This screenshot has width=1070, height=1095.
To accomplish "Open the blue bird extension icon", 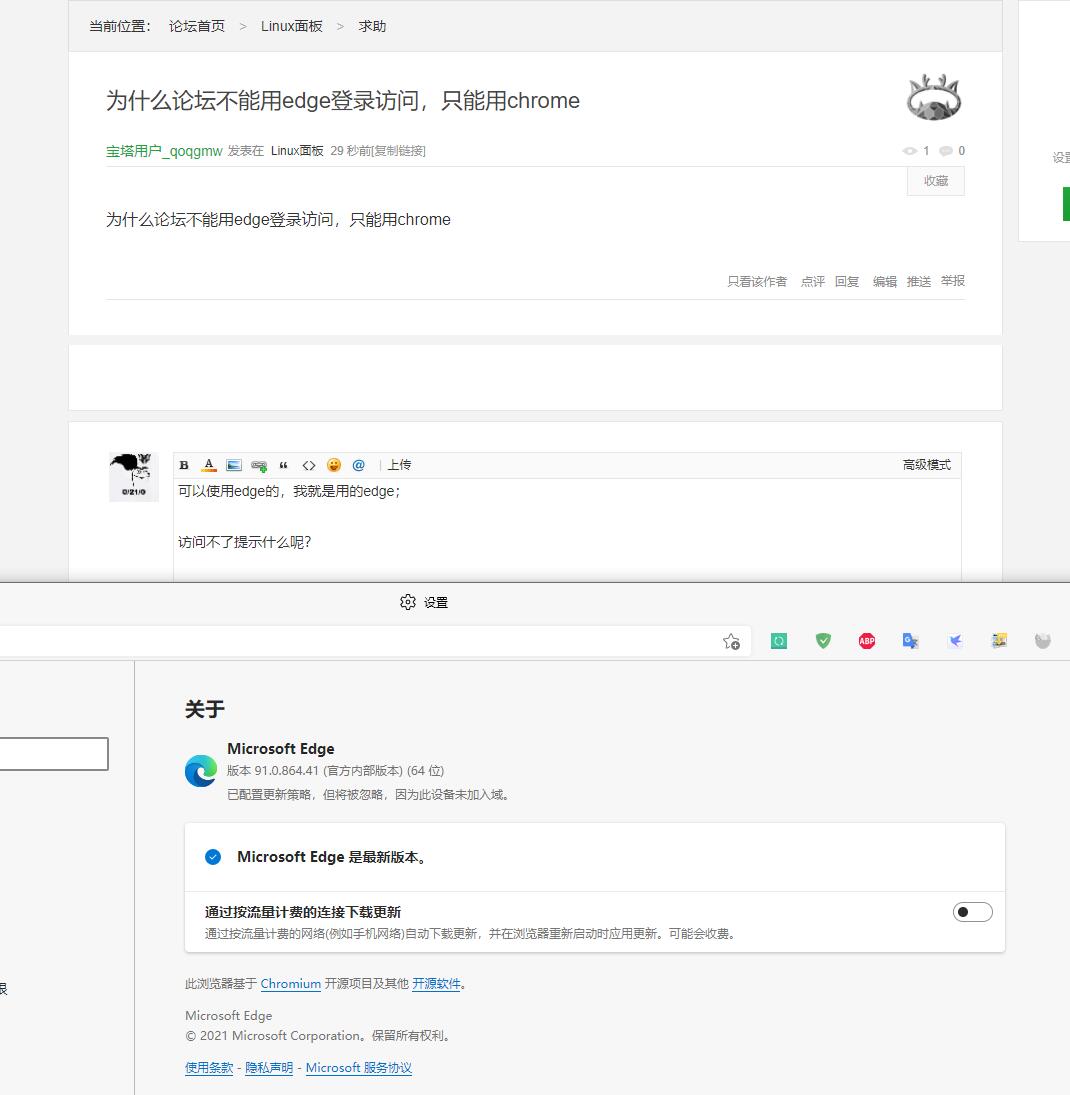I will pos(955,641).
